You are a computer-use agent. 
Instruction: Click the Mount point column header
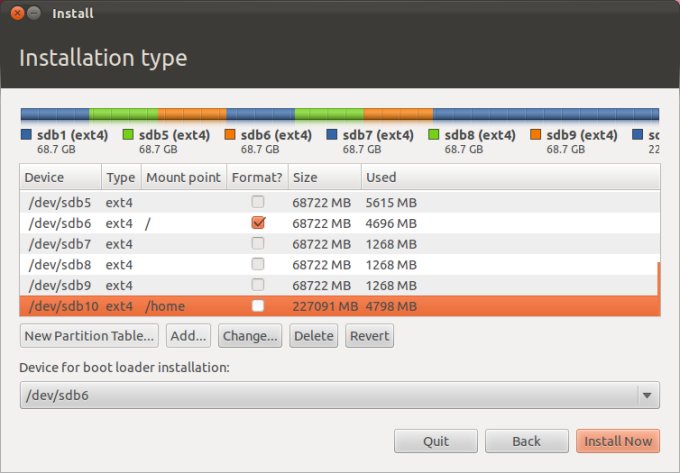pyautogui.click(x=183, y=177)
